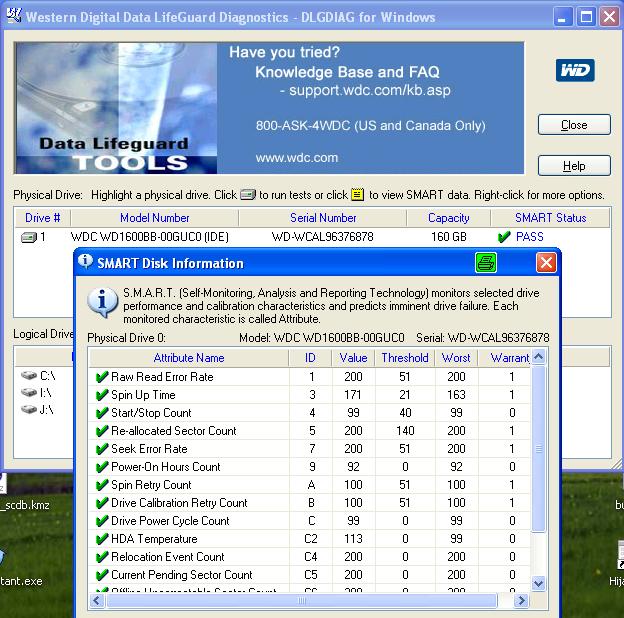Click the WD logo
624x618 pixels.
[x=575, y=70]
